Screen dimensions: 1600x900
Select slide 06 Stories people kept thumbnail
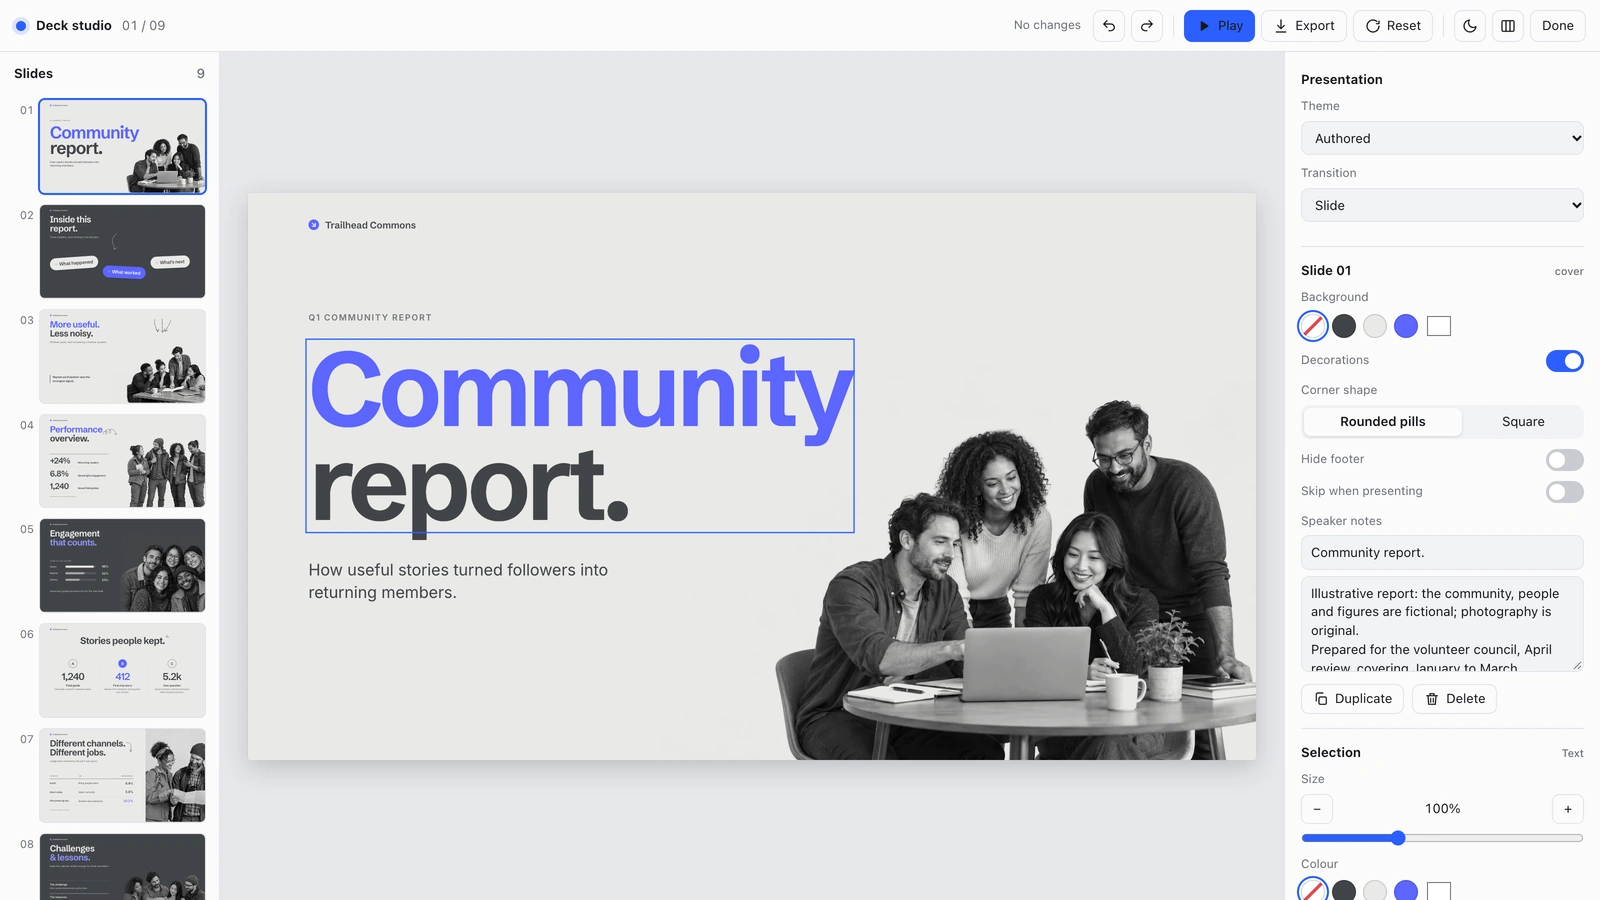pyautogui.click(x=122, y=670)
